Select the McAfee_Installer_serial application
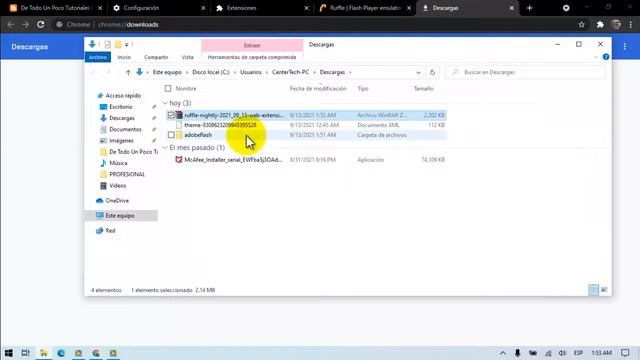This screenshot has height=360, width=640. coord(233,160)
